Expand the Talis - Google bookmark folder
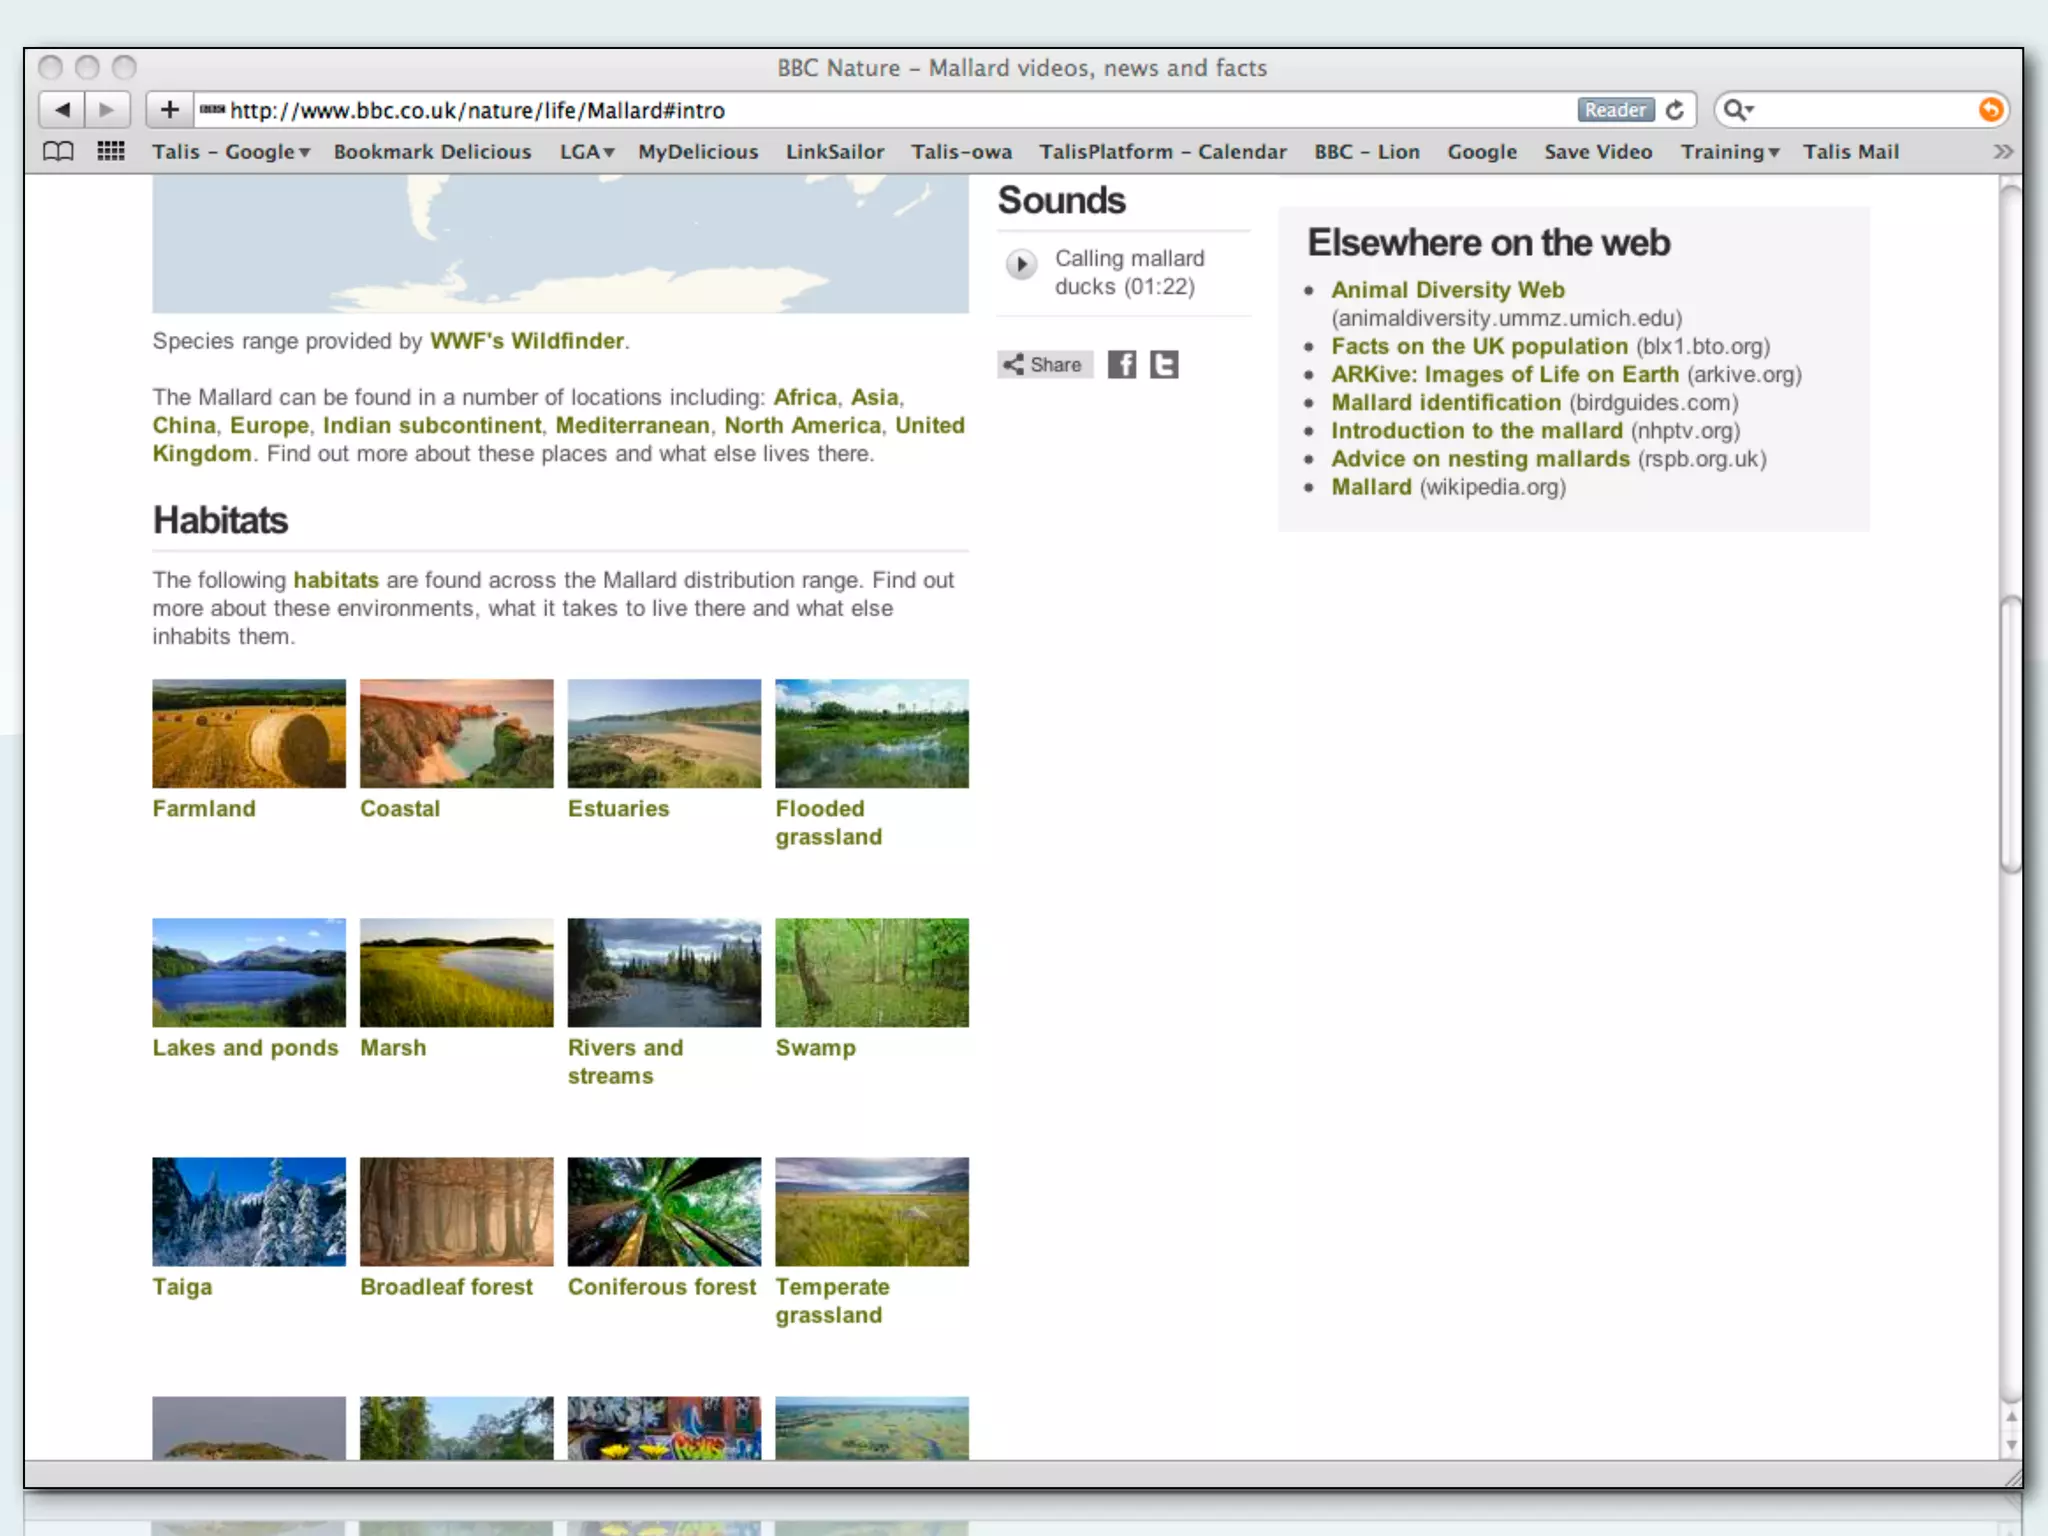2048x1536 pixels. (x=231, y=152)
